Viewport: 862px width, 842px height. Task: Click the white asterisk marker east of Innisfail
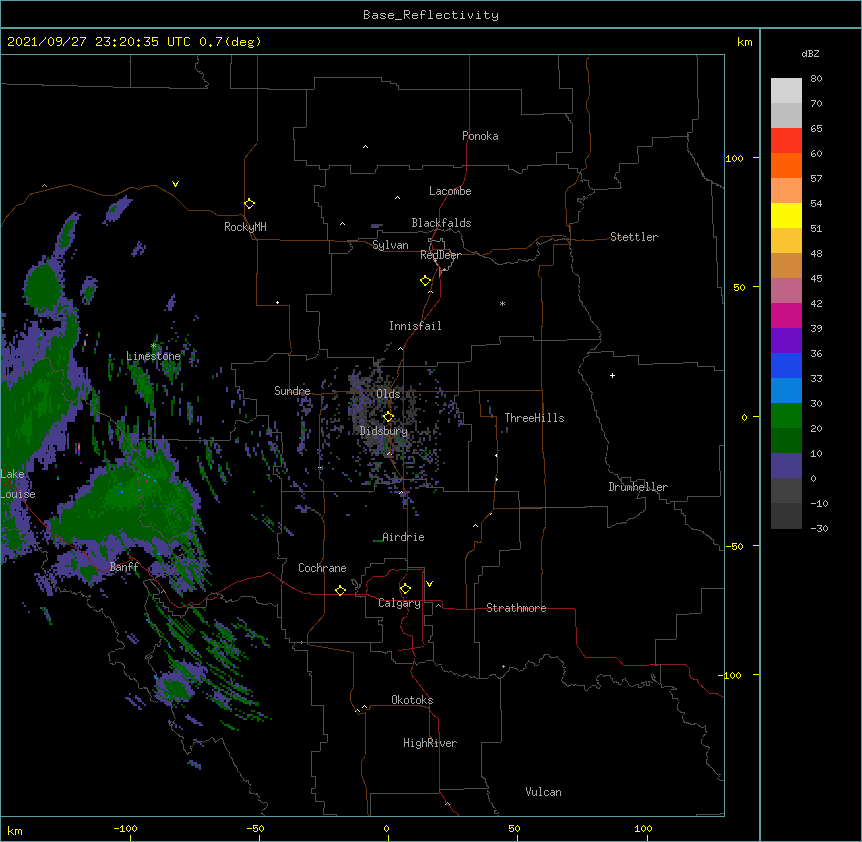coord(502,303)
